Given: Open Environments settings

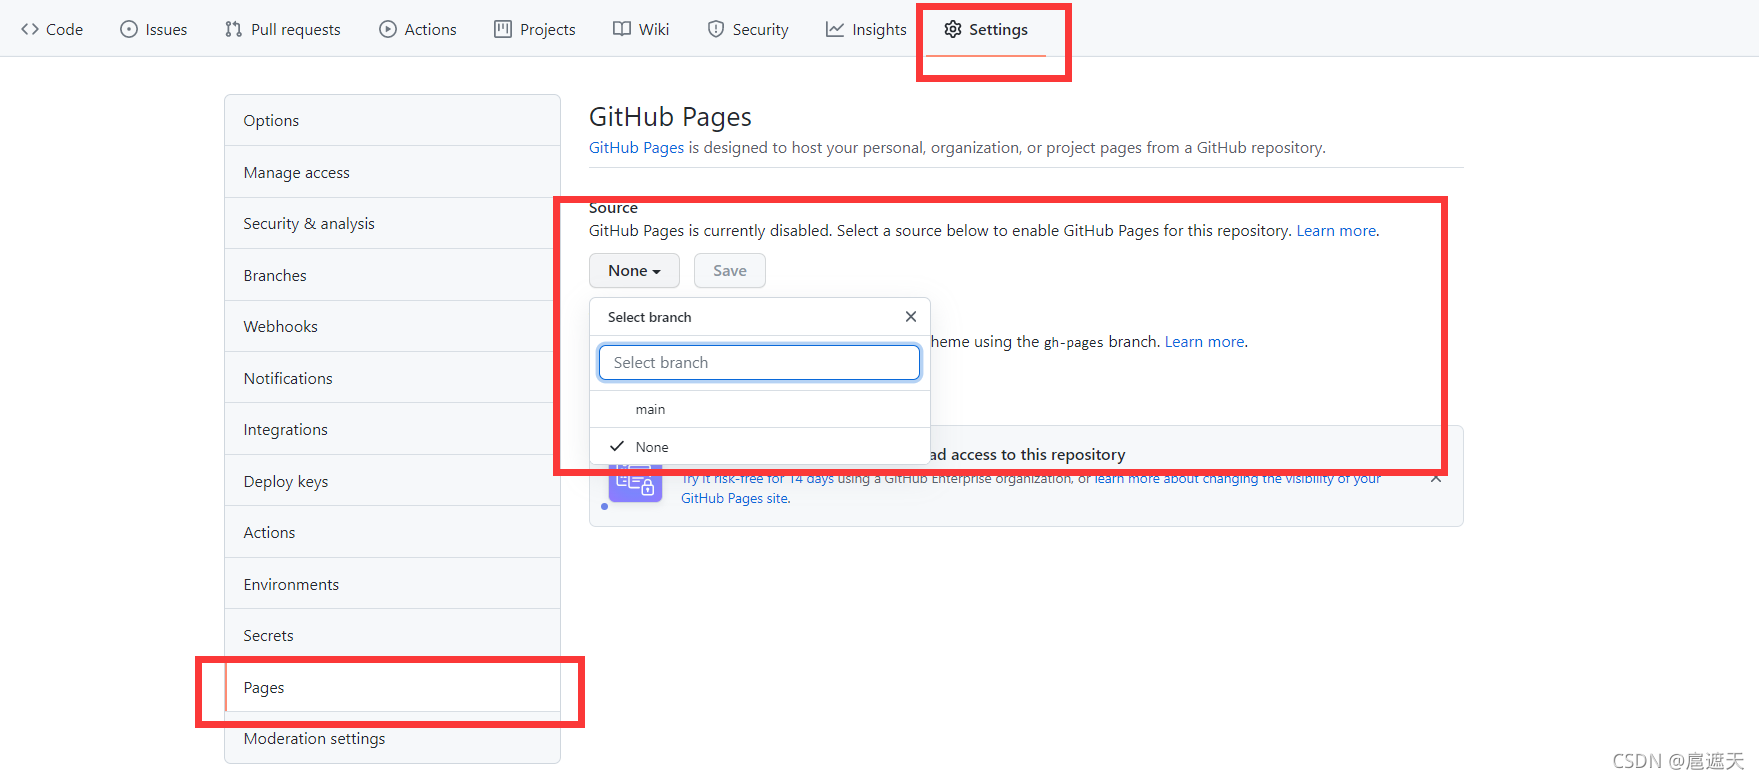Looking at the screenshot, I should tap(392, 584).
